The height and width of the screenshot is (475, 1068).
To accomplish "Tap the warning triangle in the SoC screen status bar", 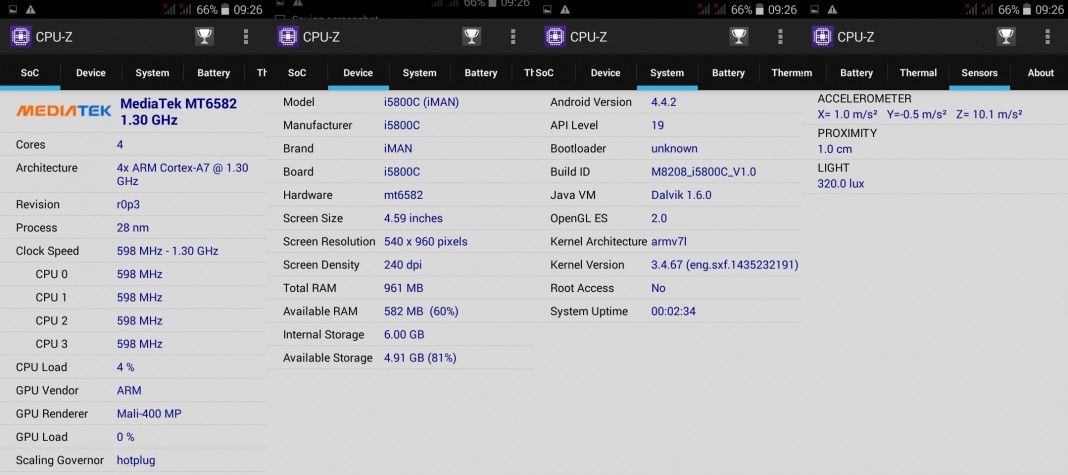I will [x=31, y=10].
